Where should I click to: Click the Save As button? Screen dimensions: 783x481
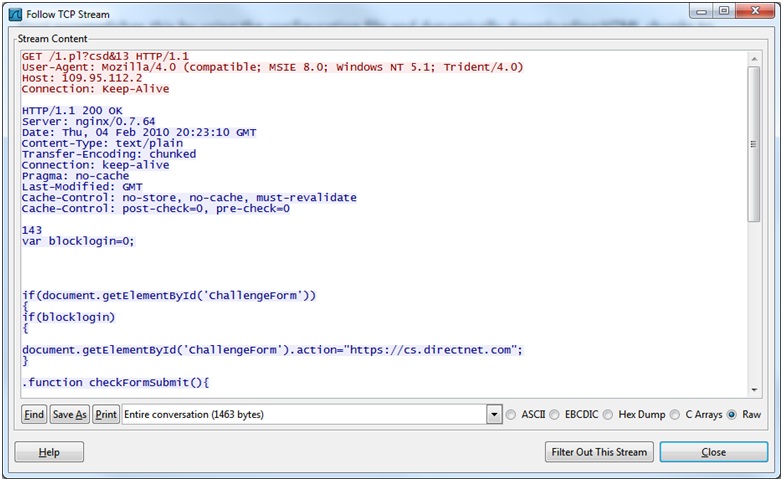(70, 415)
